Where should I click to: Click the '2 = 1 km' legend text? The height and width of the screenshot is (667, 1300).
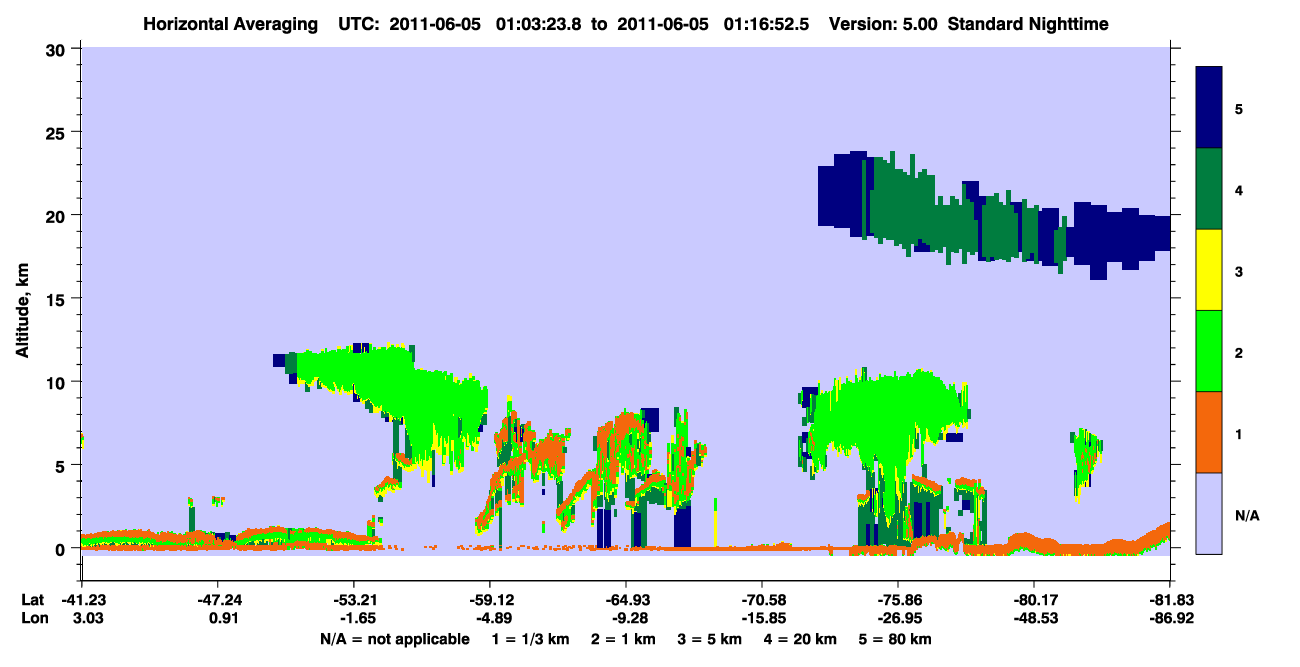click(x=623, y=639)
